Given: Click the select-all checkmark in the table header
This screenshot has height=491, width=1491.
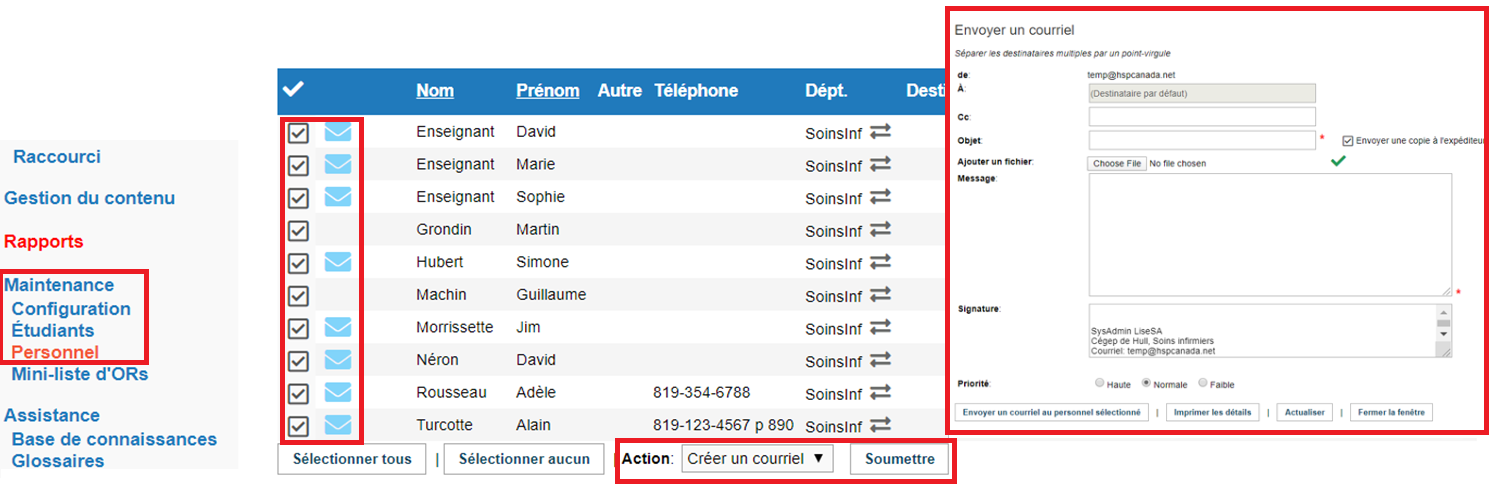Looking at the screenshot, I should pyautogui.click(x=293, y=90).
